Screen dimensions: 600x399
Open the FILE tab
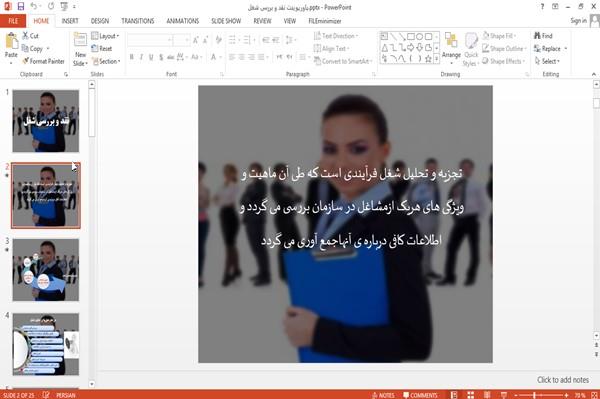point(13,21)
